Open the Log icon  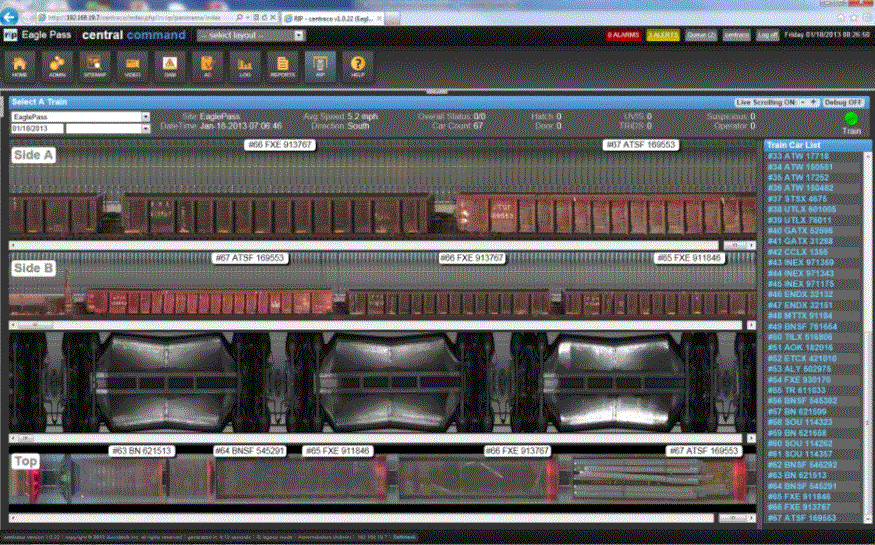pyautogui.click(x=245, y=65)
